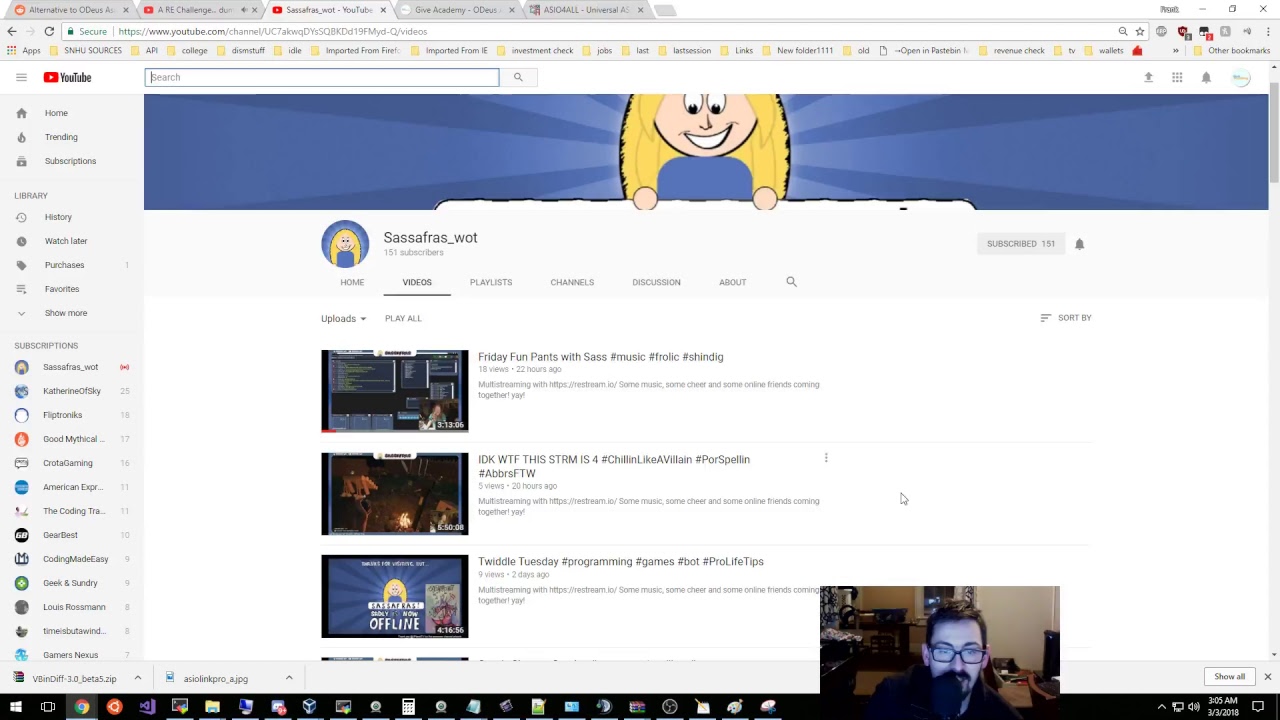Switch to the ASIO4ALL browser tab

[585, 10]
